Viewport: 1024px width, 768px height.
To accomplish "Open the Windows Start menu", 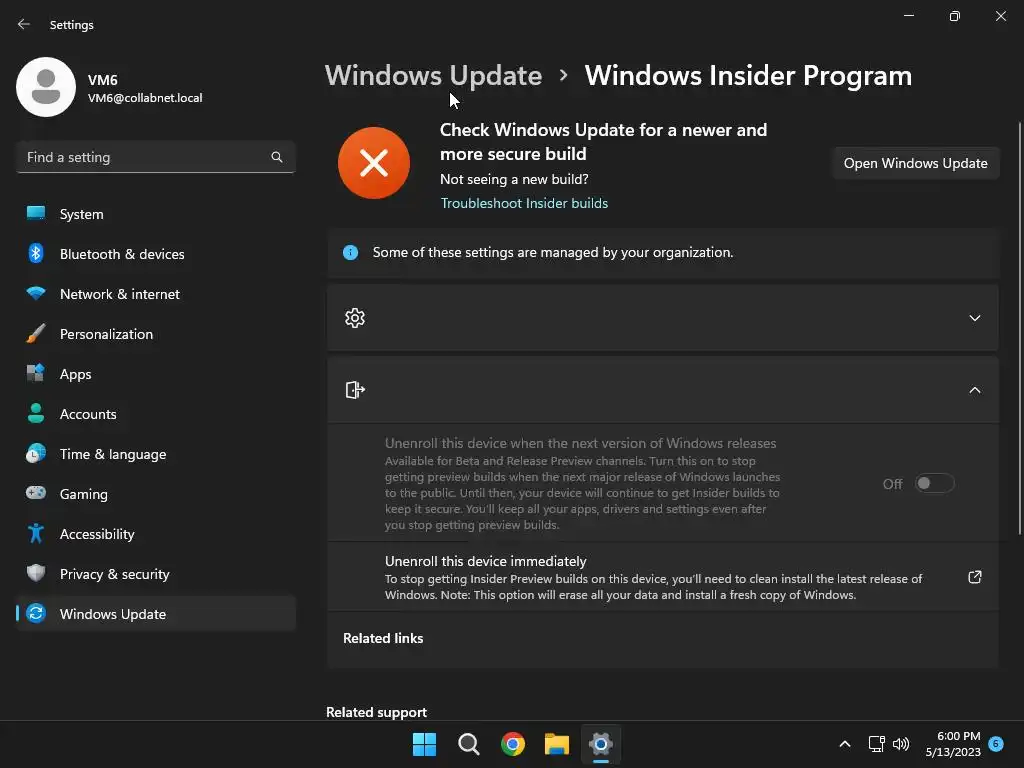I will (424, 744).
